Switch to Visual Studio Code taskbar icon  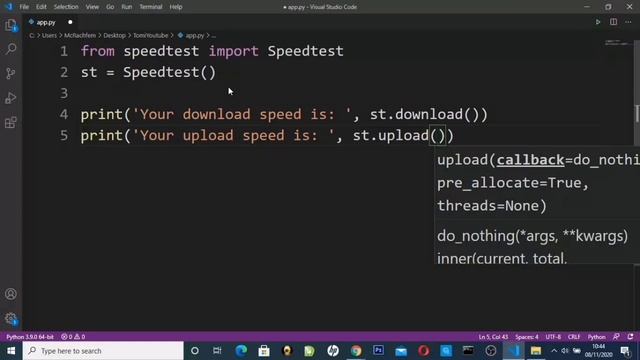(513, 351)
